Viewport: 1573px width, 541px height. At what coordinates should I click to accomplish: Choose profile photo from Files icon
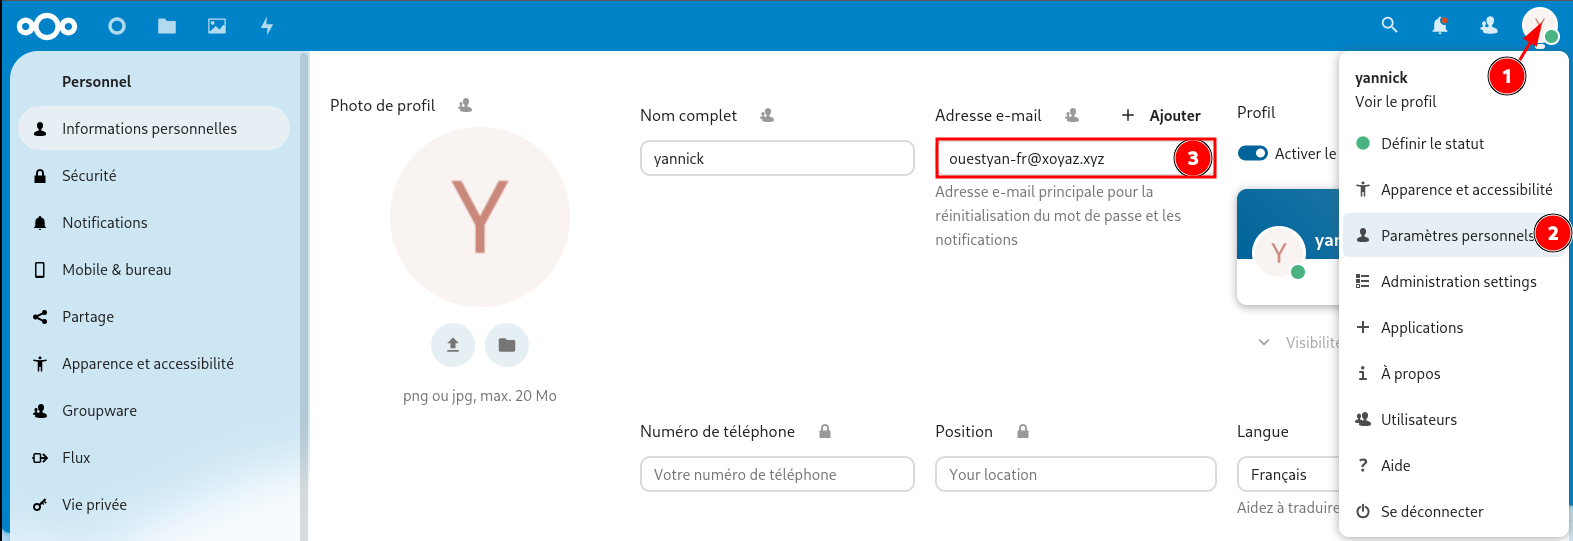click(x=507, y=345)
